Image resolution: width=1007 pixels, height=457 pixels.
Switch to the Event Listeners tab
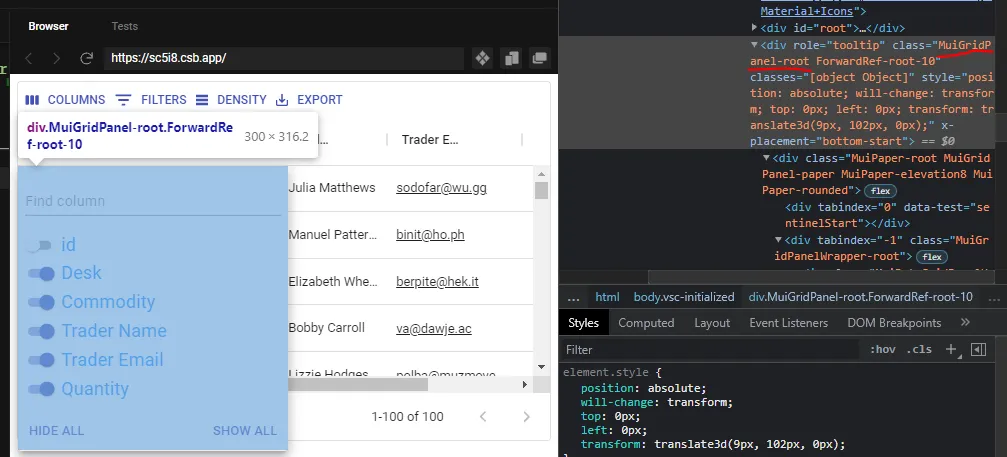(x=788, y=323)
